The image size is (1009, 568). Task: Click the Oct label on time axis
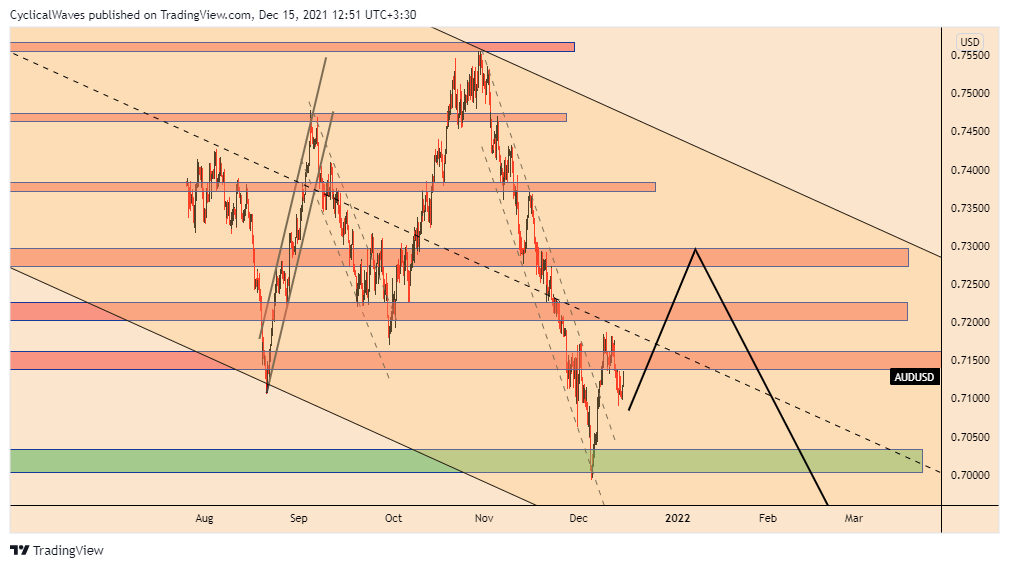[x=393, y=518]
